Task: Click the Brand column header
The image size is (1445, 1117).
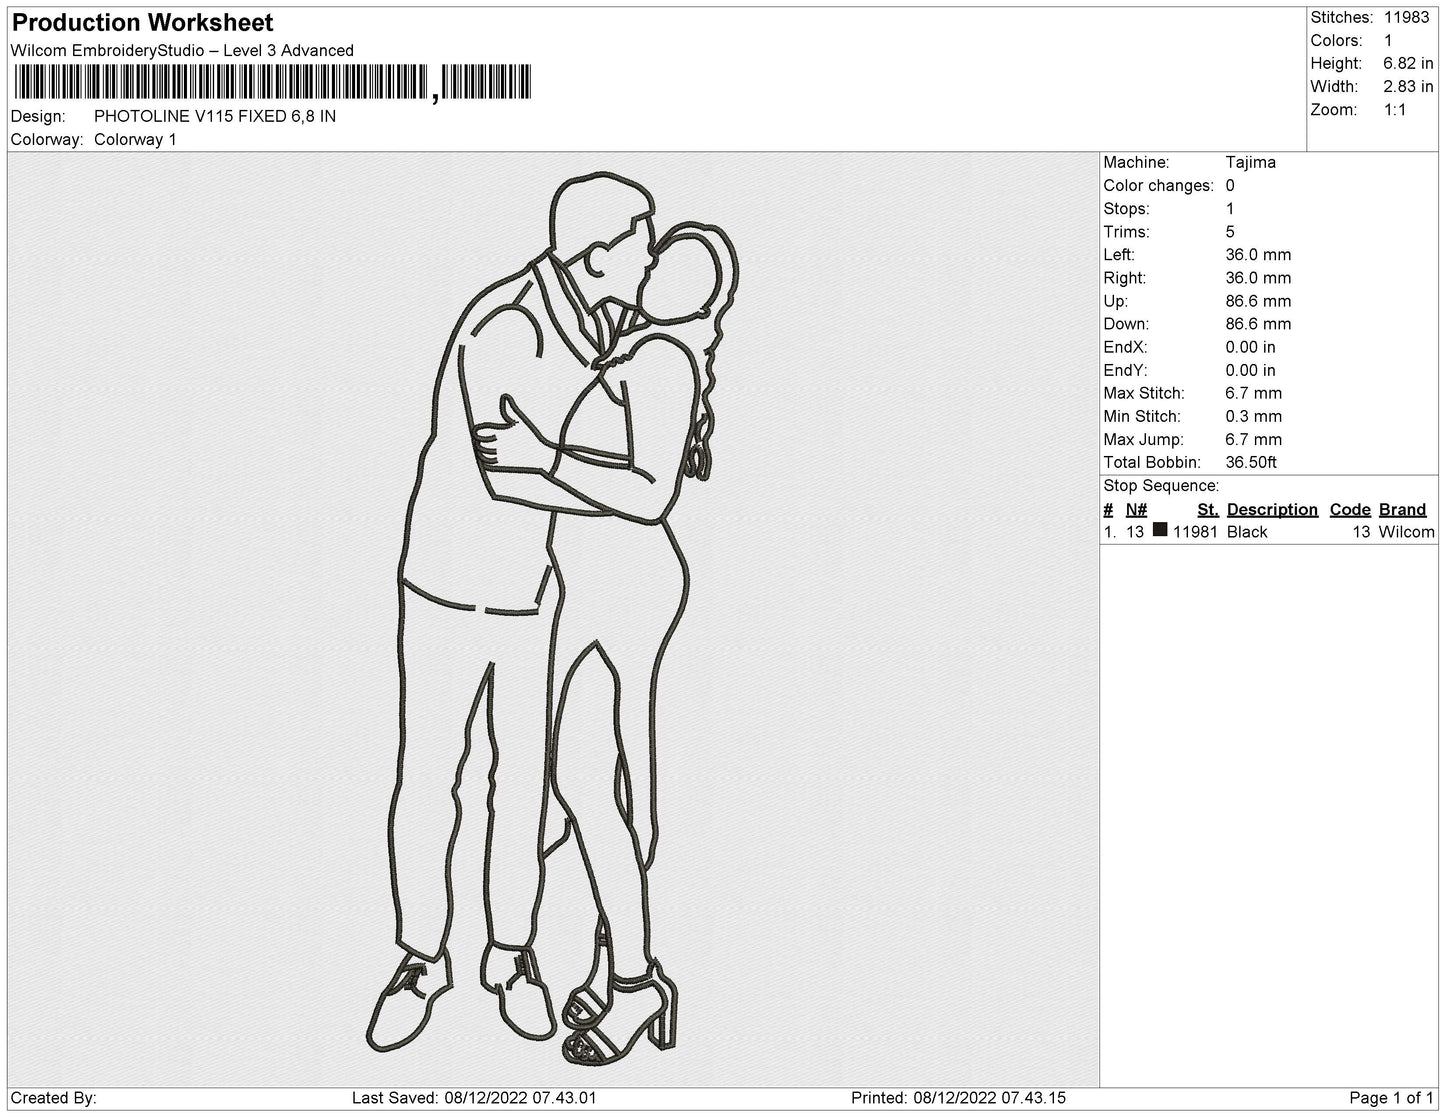Action: pyautogui.click(x=1402, y=509)
